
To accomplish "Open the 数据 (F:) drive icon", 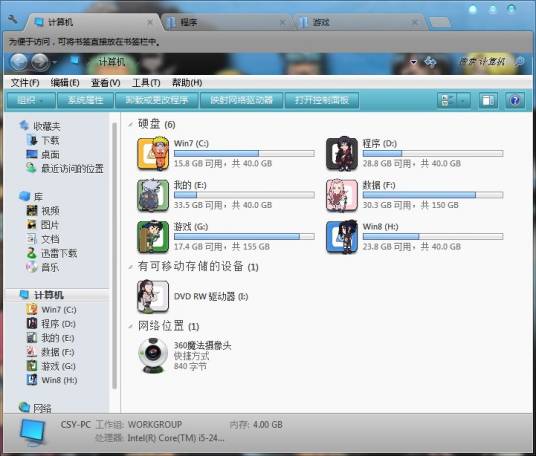I will pyautogui.click(x=342, y=195).
